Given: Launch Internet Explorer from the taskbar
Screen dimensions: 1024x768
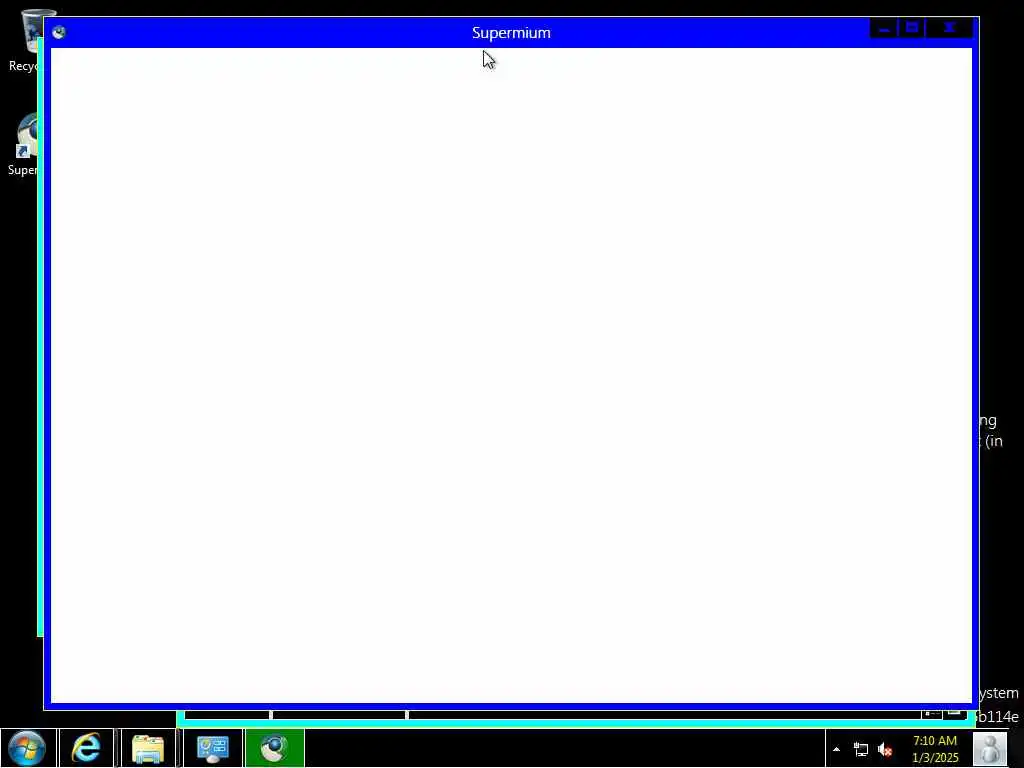Looking at the screenshot, I should tap(86, 748).
